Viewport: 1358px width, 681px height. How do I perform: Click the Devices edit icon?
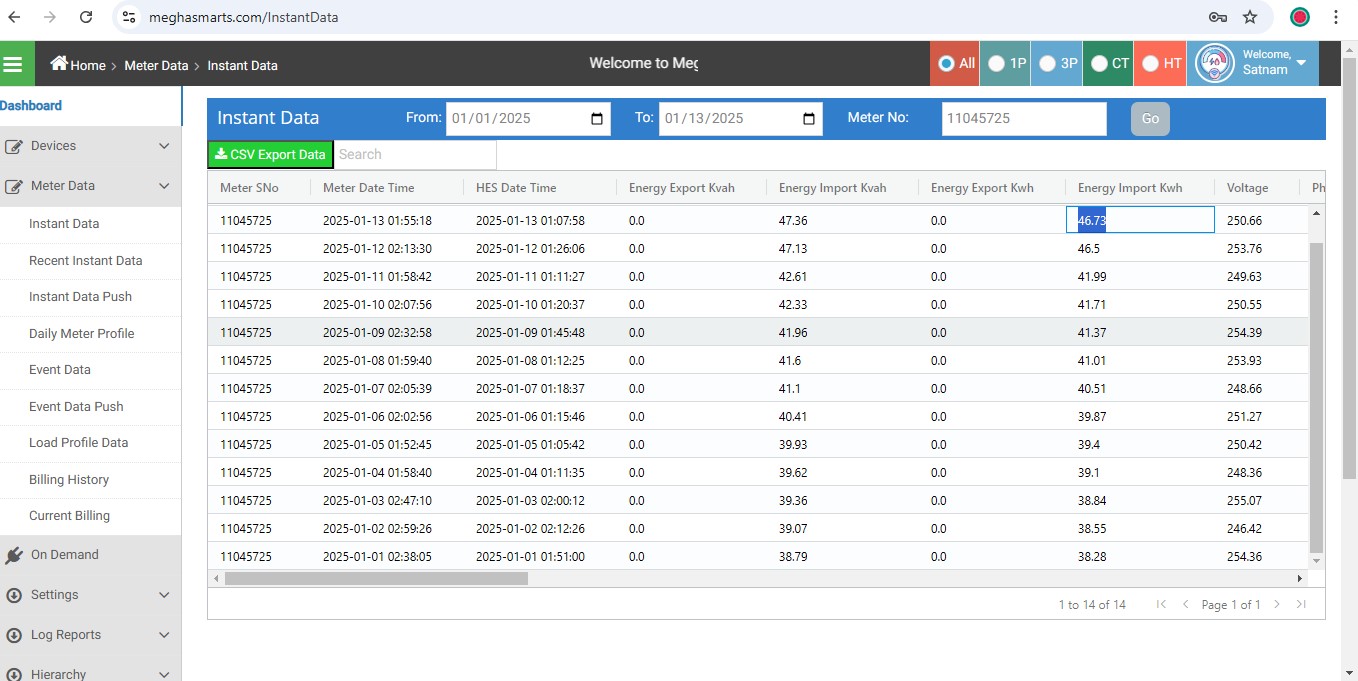click(14, 146)
